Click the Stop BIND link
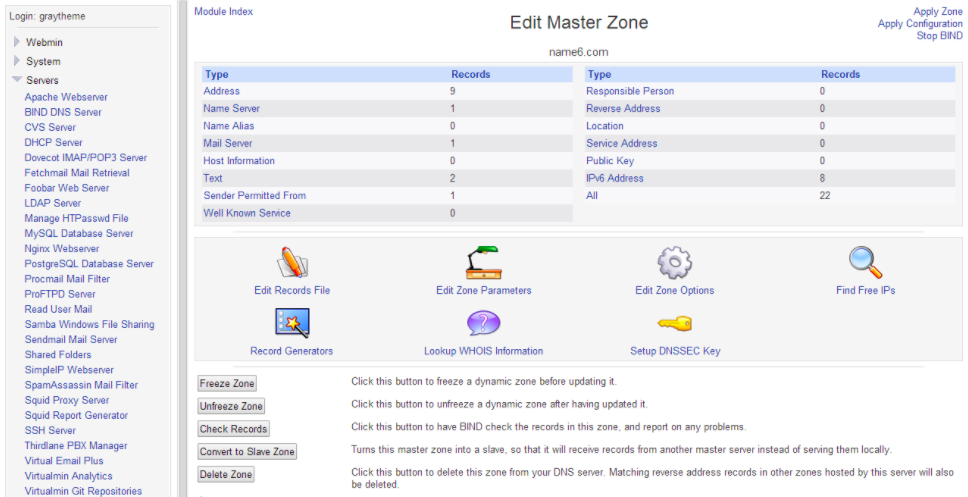This screenshot has height=497, width=968. (940, 36)
